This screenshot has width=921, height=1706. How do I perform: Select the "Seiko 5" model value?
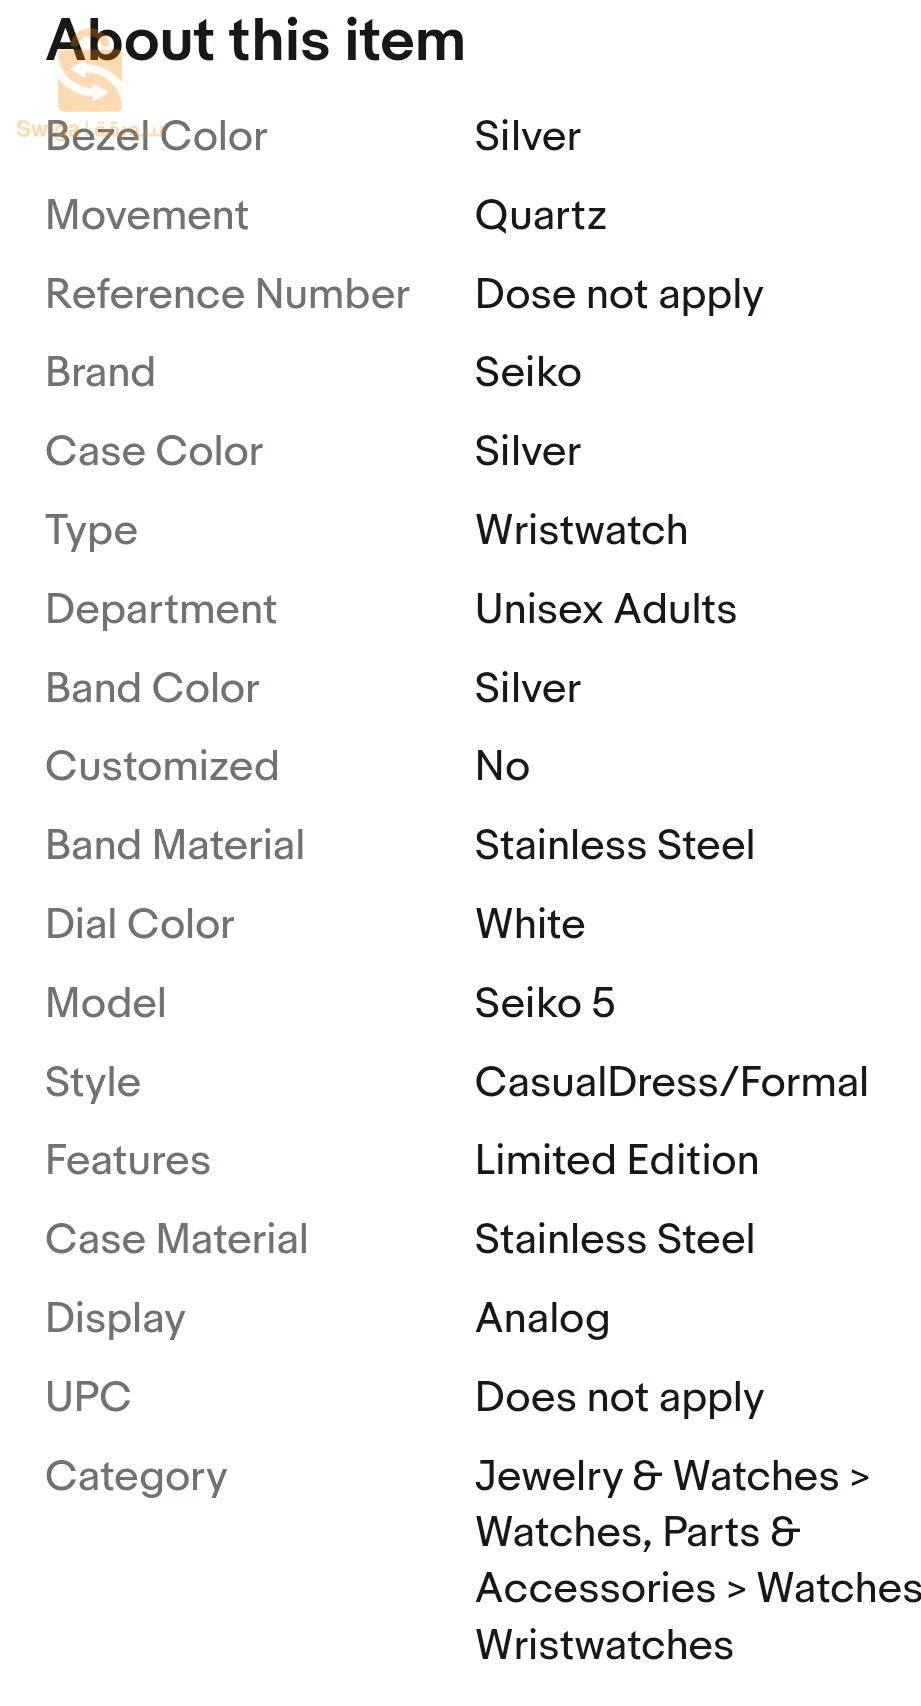(x=545, y=1003)
